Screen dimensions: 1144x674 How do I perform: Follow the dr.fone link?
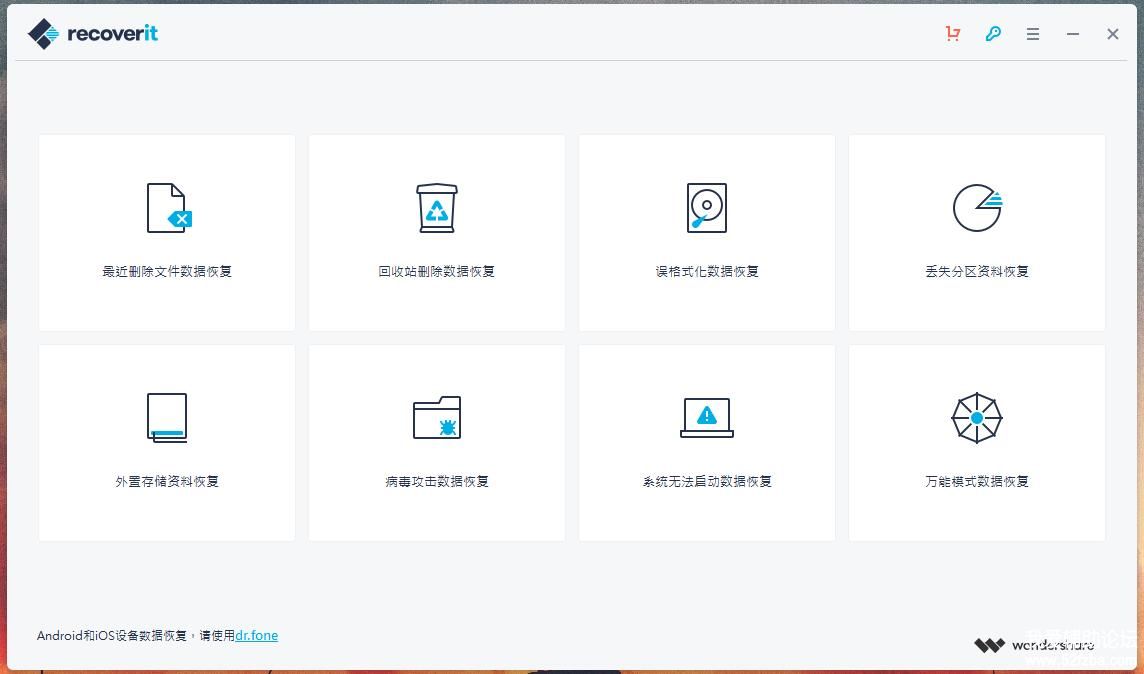pos(256,635)
